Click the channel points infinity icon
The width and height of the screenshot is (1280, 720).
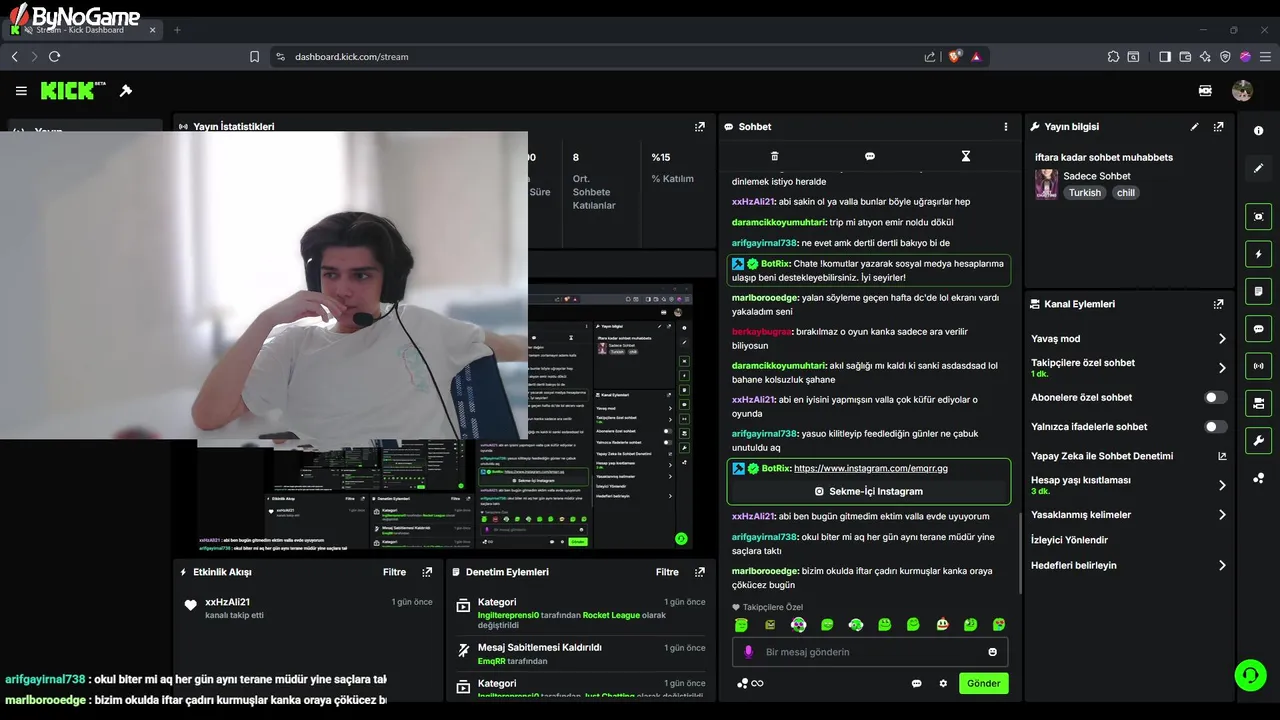pyautogui.click(x=750, y=683)
